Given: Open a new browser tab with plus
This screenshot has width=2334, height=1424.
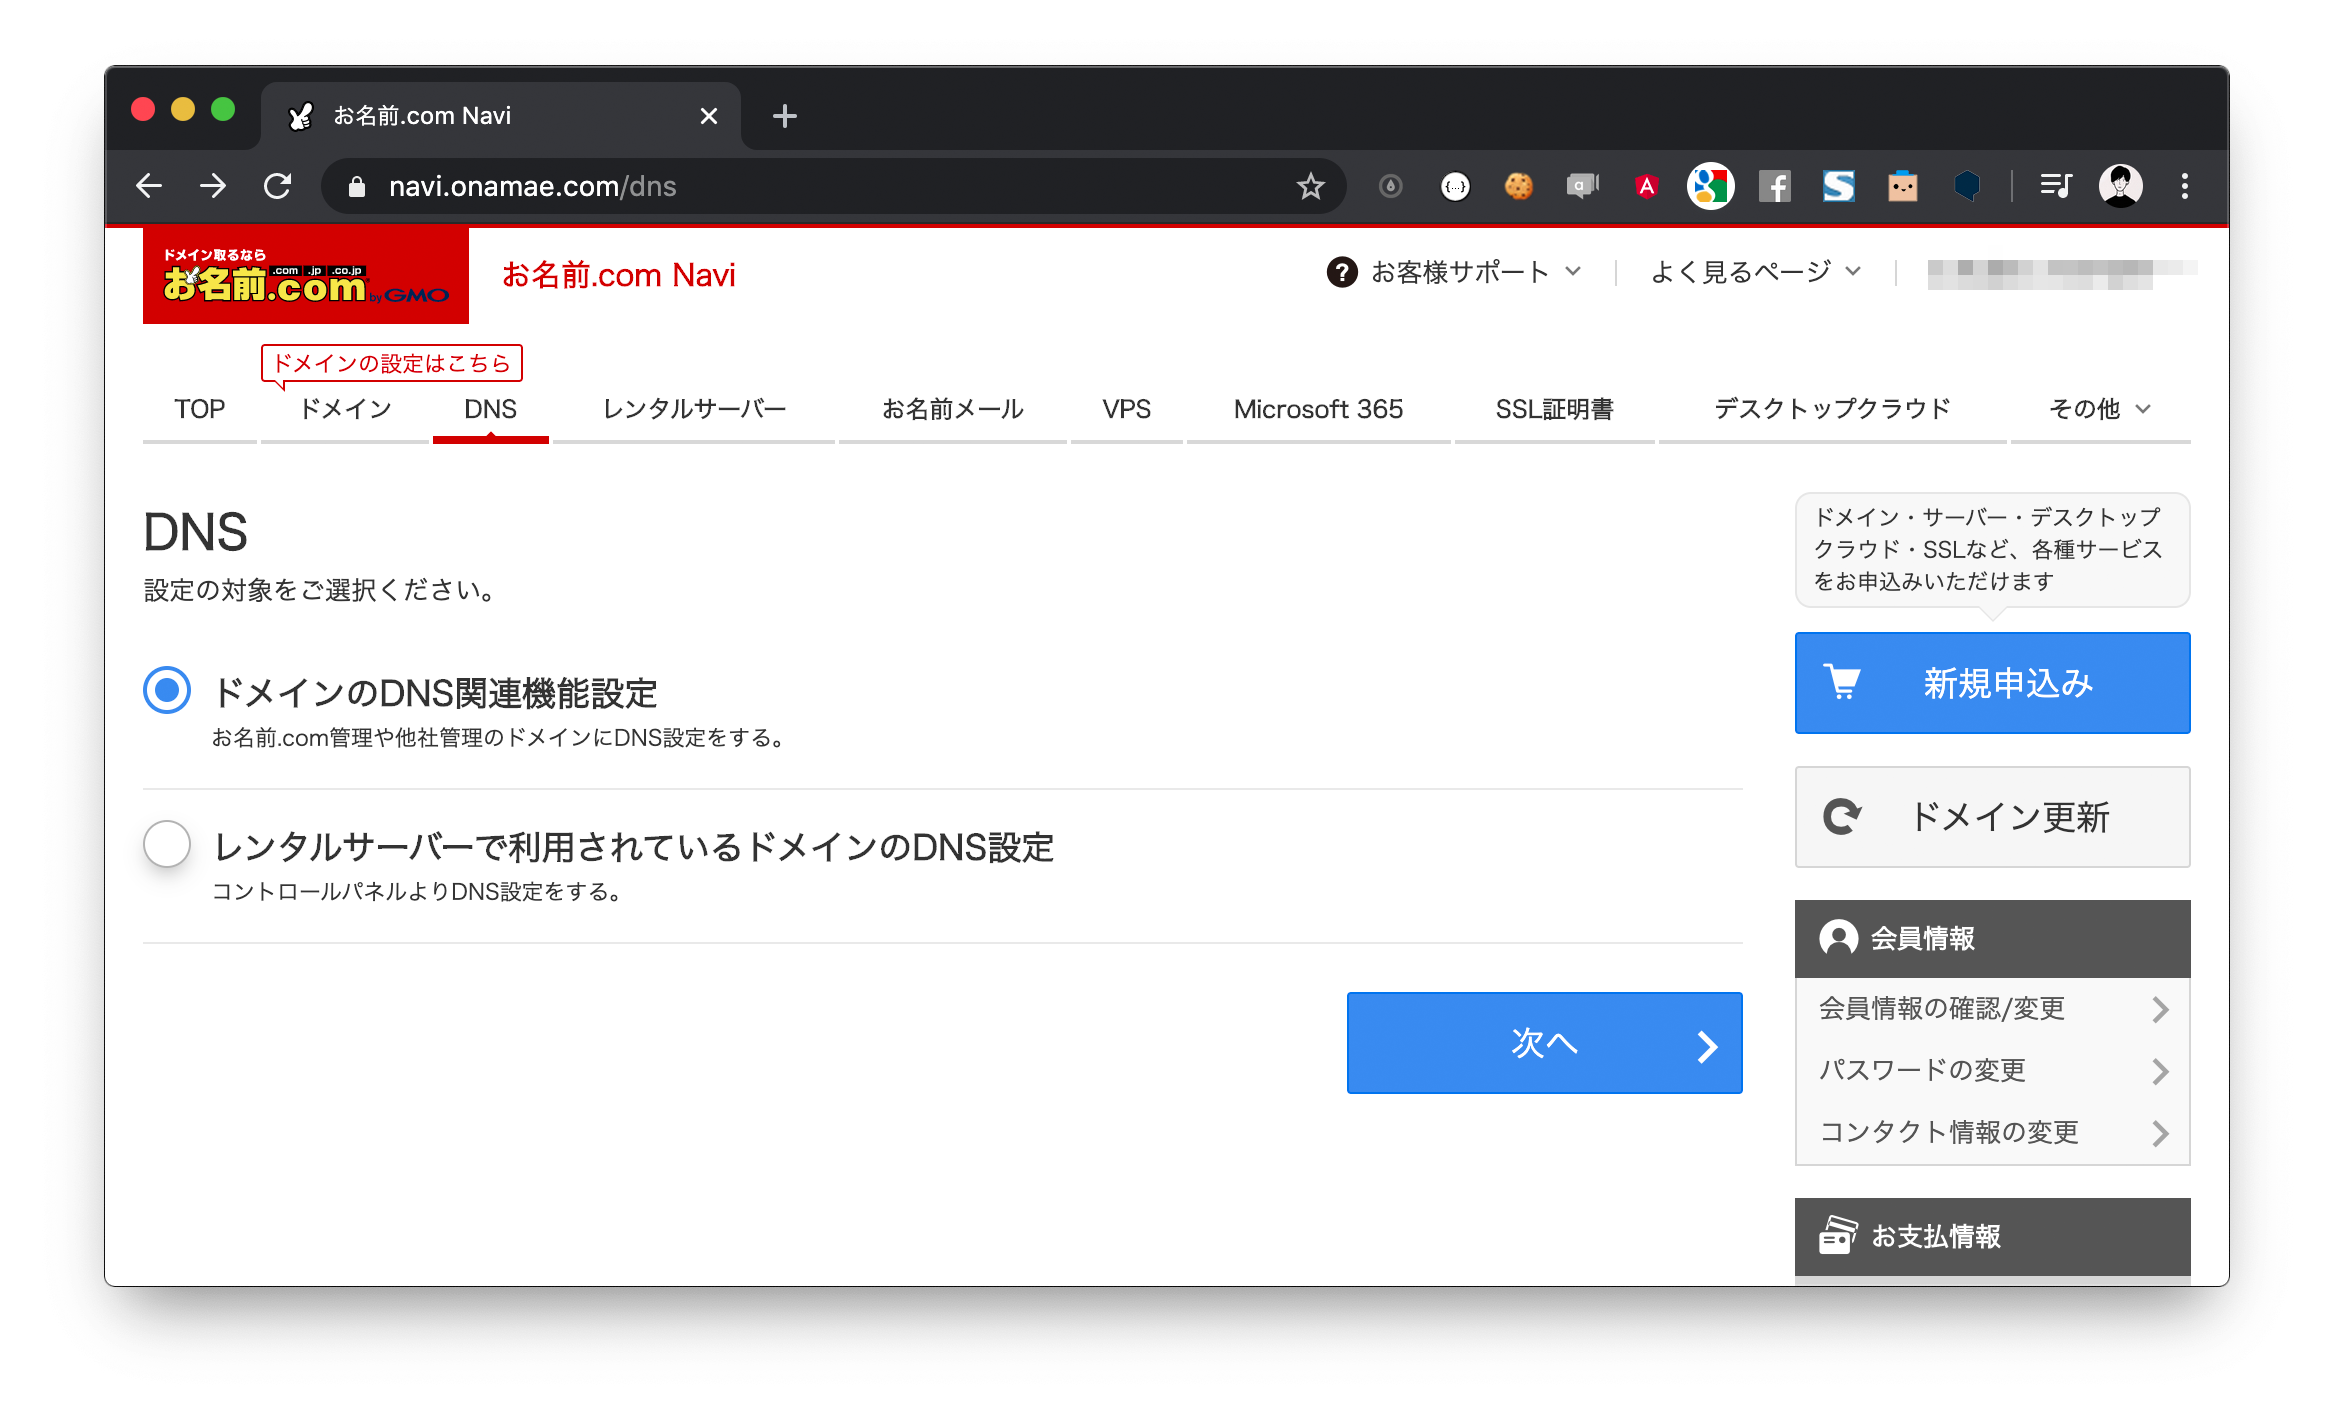Looking at the screenshot, I should click(785, 116).
